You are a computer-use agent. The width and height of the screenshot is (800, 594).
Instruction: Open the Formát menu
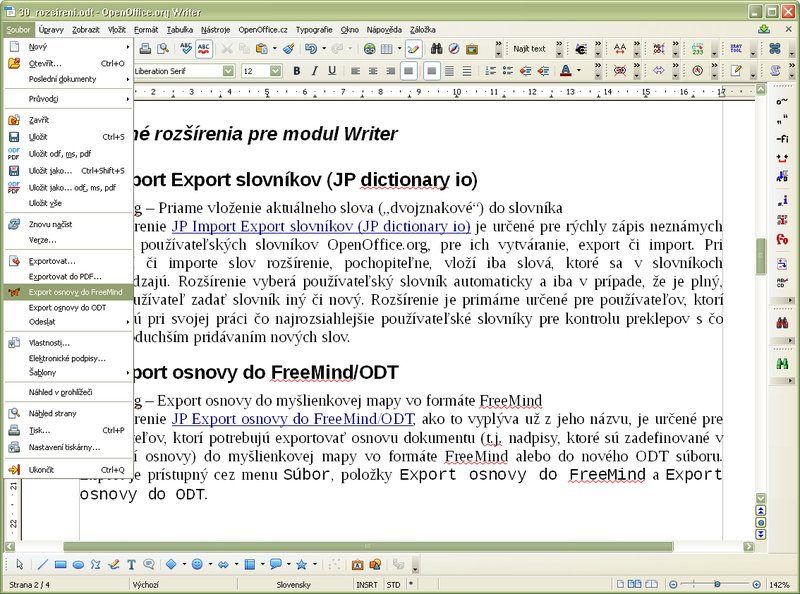click(146, 30)
